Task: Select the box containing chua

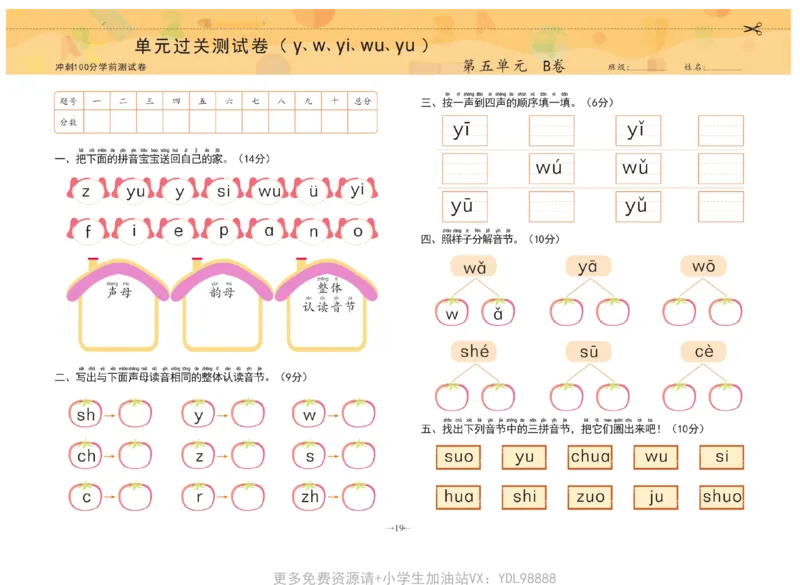Action: click(x=589, y=457)
